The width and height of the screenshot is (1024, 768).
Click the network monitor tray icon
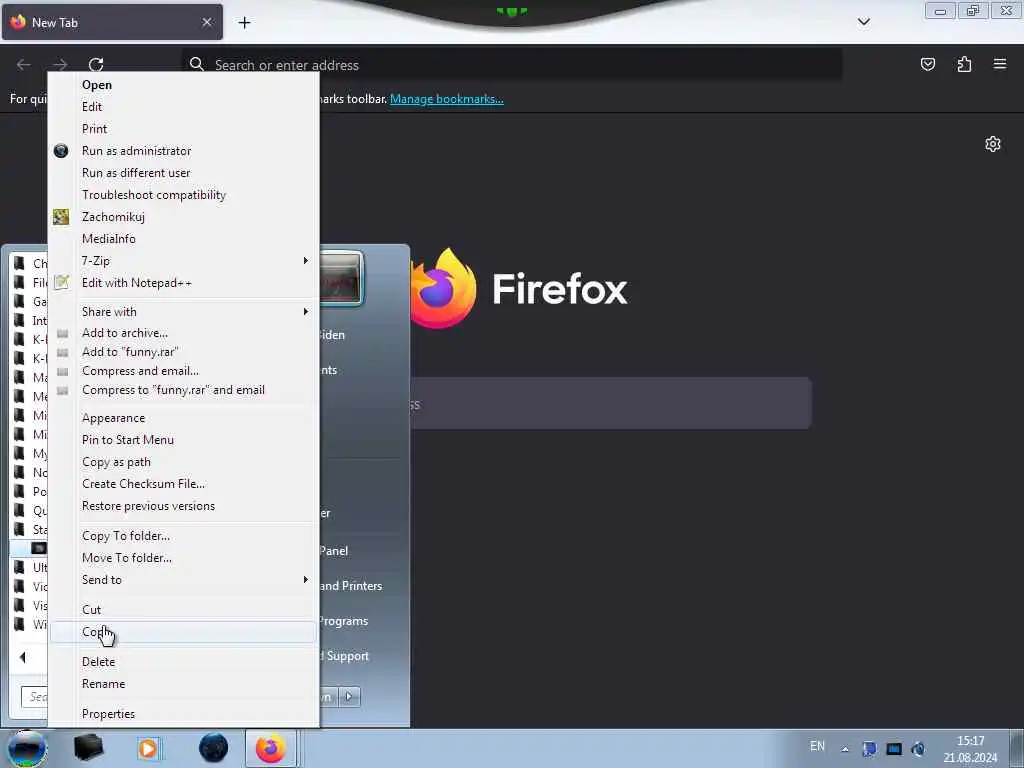pos(894,749)
